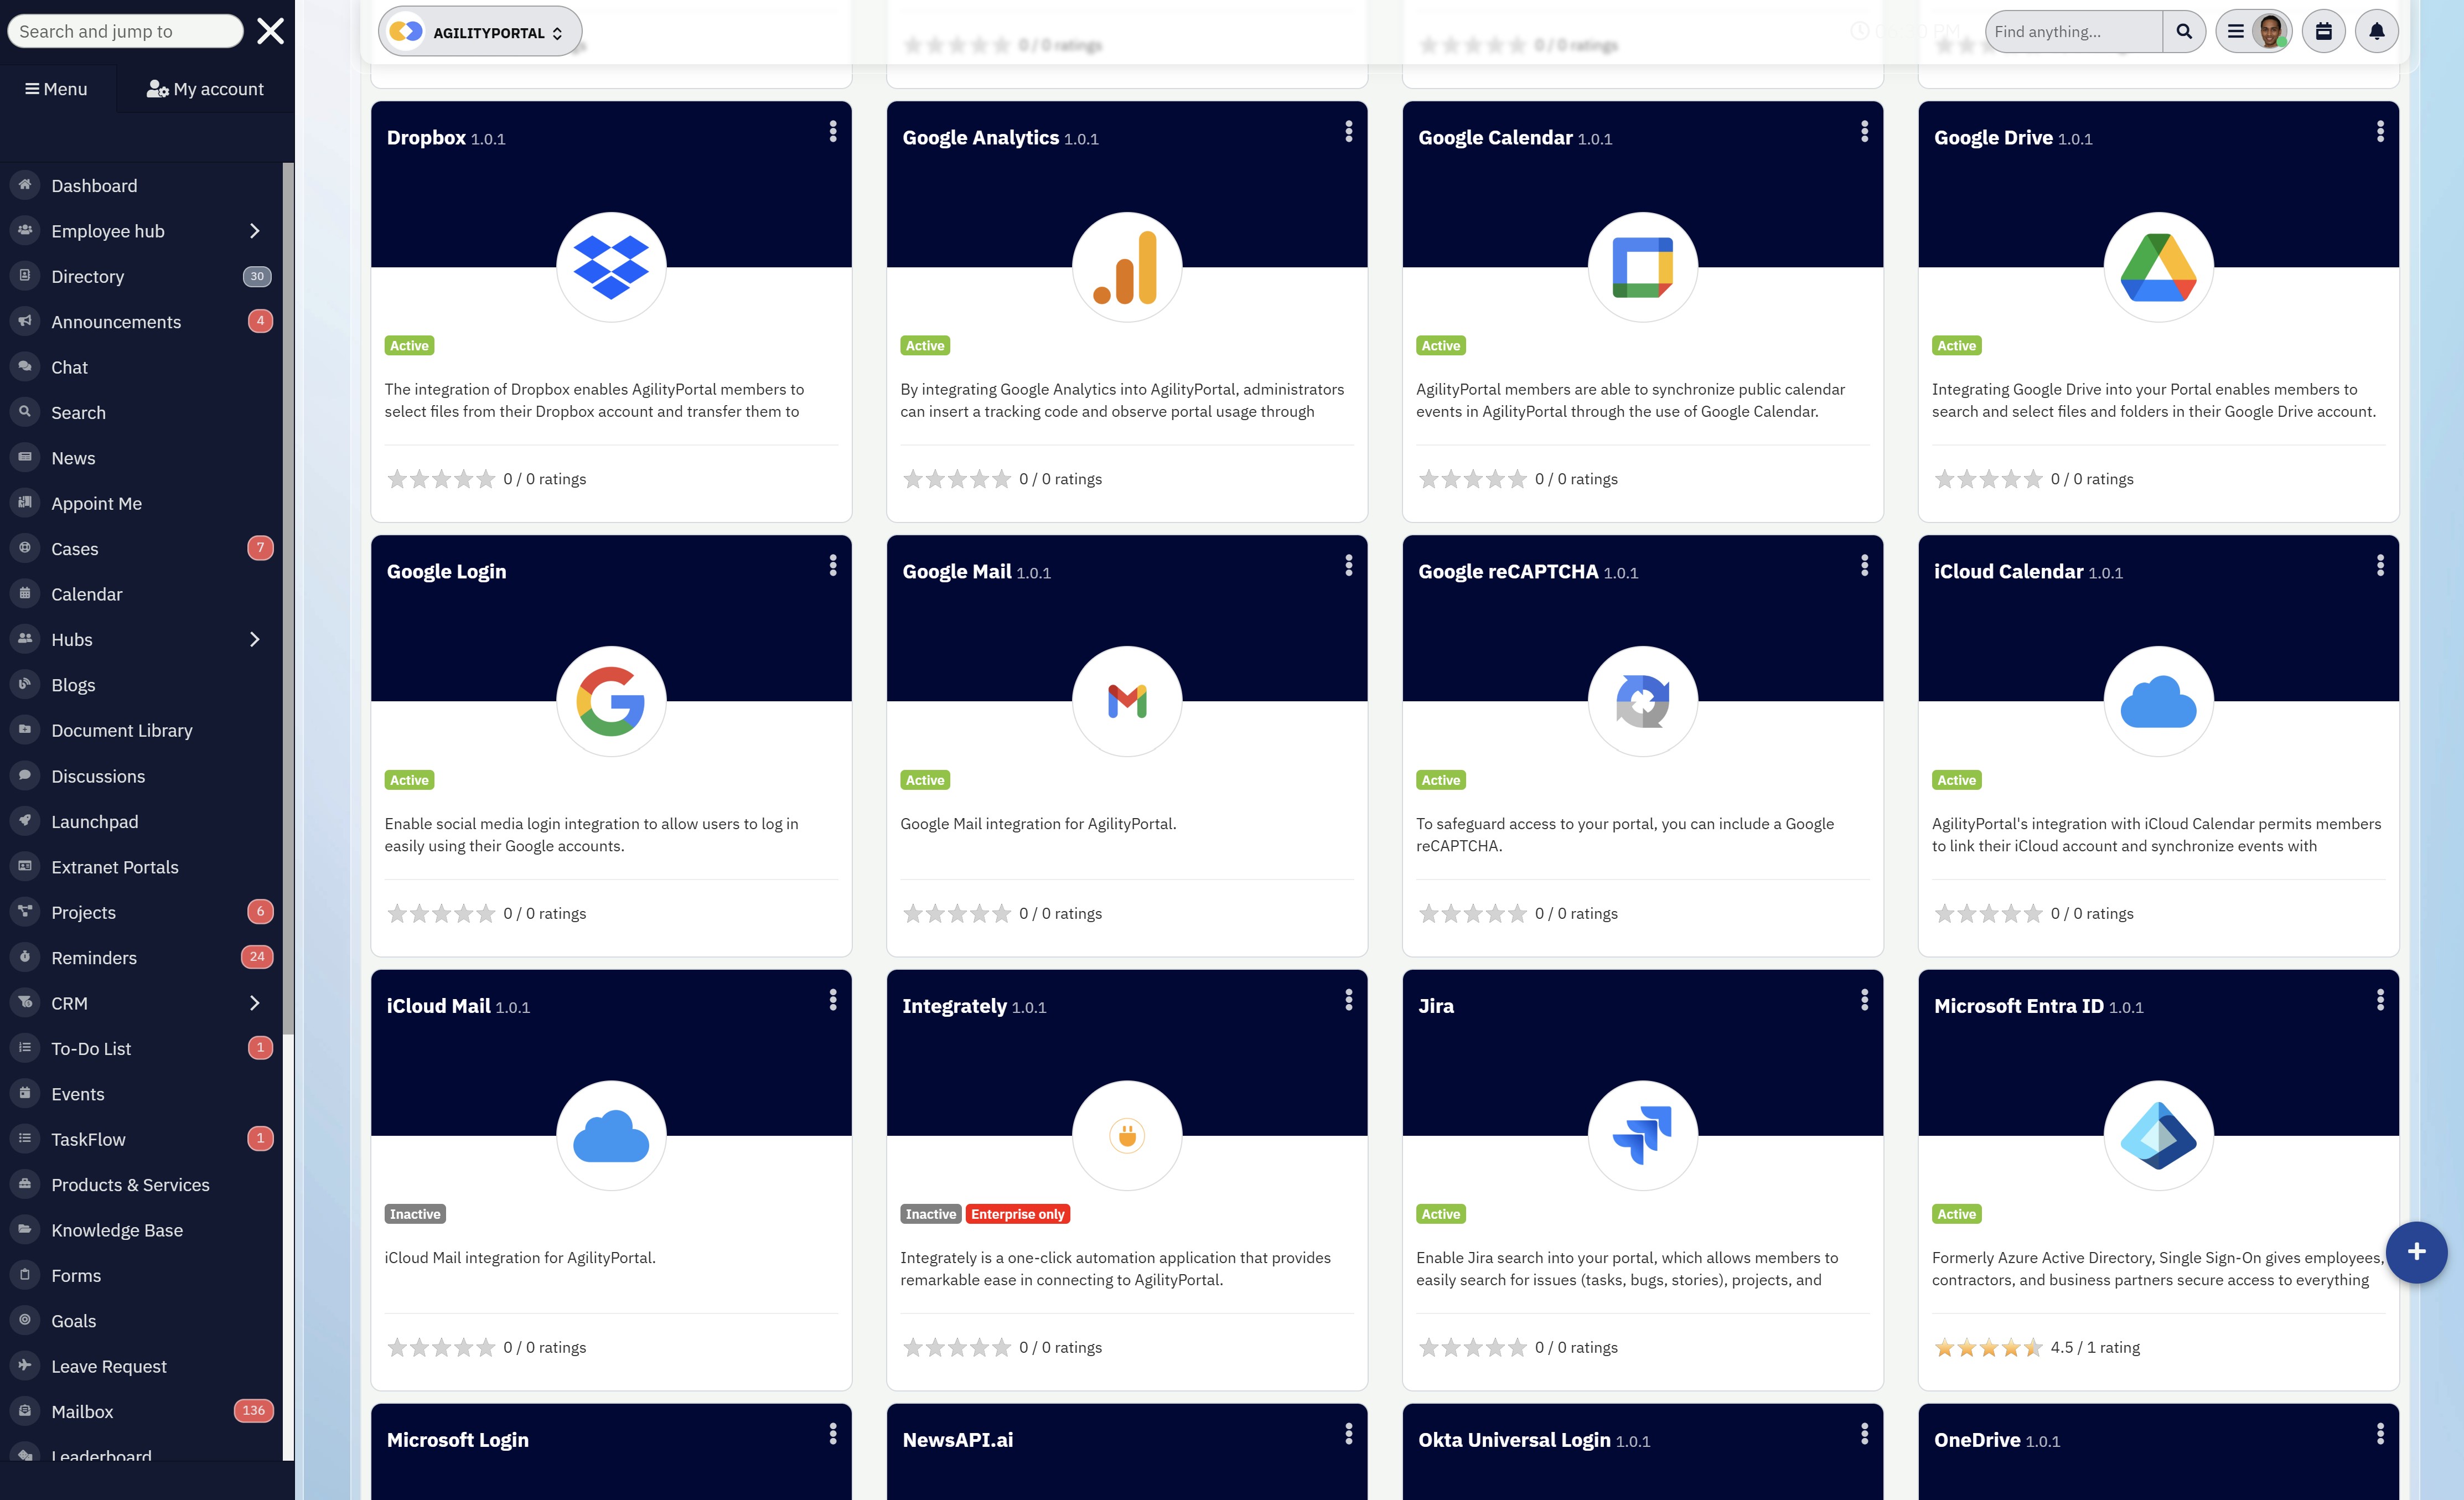2464x1500 pixels.
Task: Go to Mailbox in sidebar
Action: (x=82, y=1411)
